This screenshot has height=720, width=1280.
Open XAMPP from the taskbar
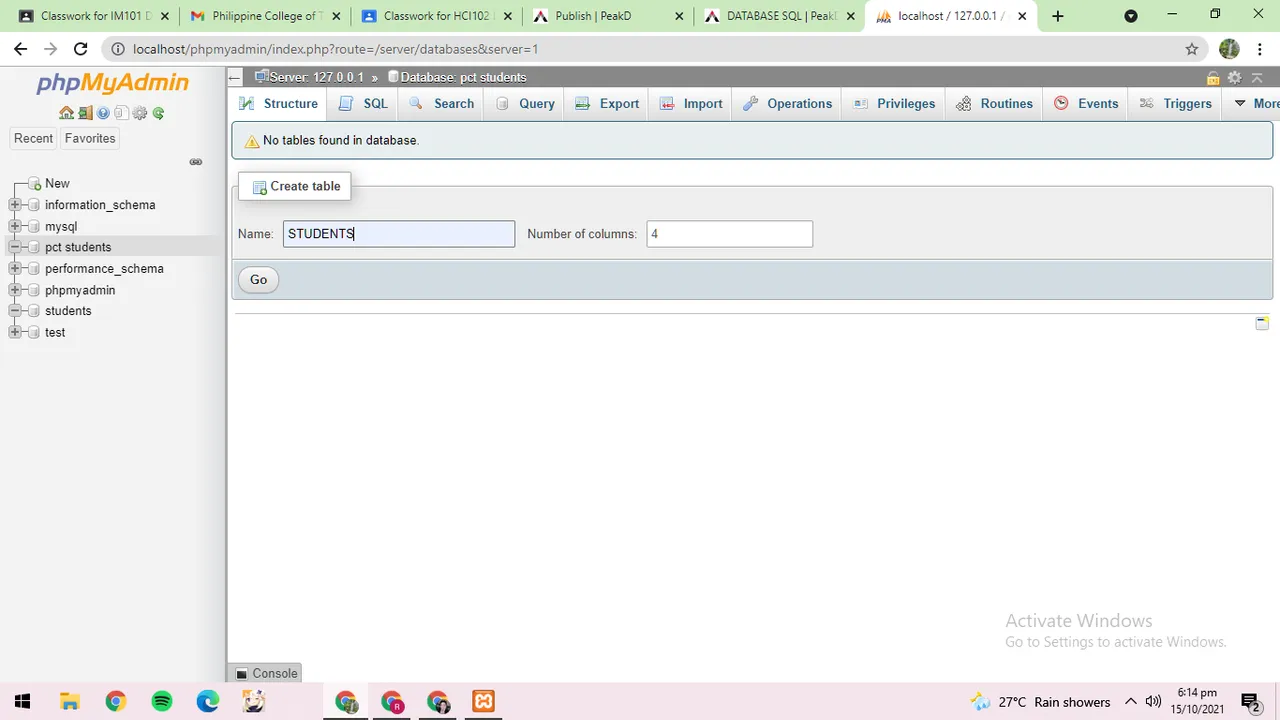[x=484, y=701]
